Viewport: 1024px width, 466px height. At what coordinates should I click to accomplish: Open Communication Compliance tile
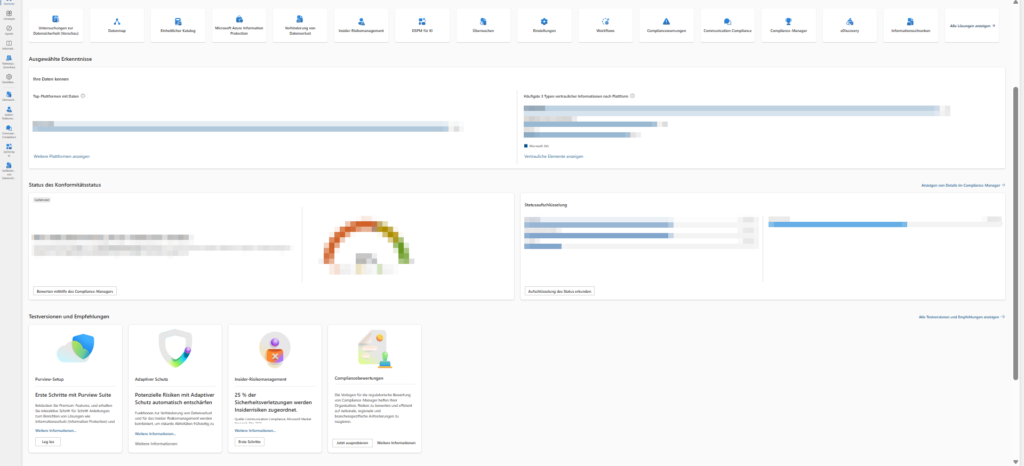(727, 25)
